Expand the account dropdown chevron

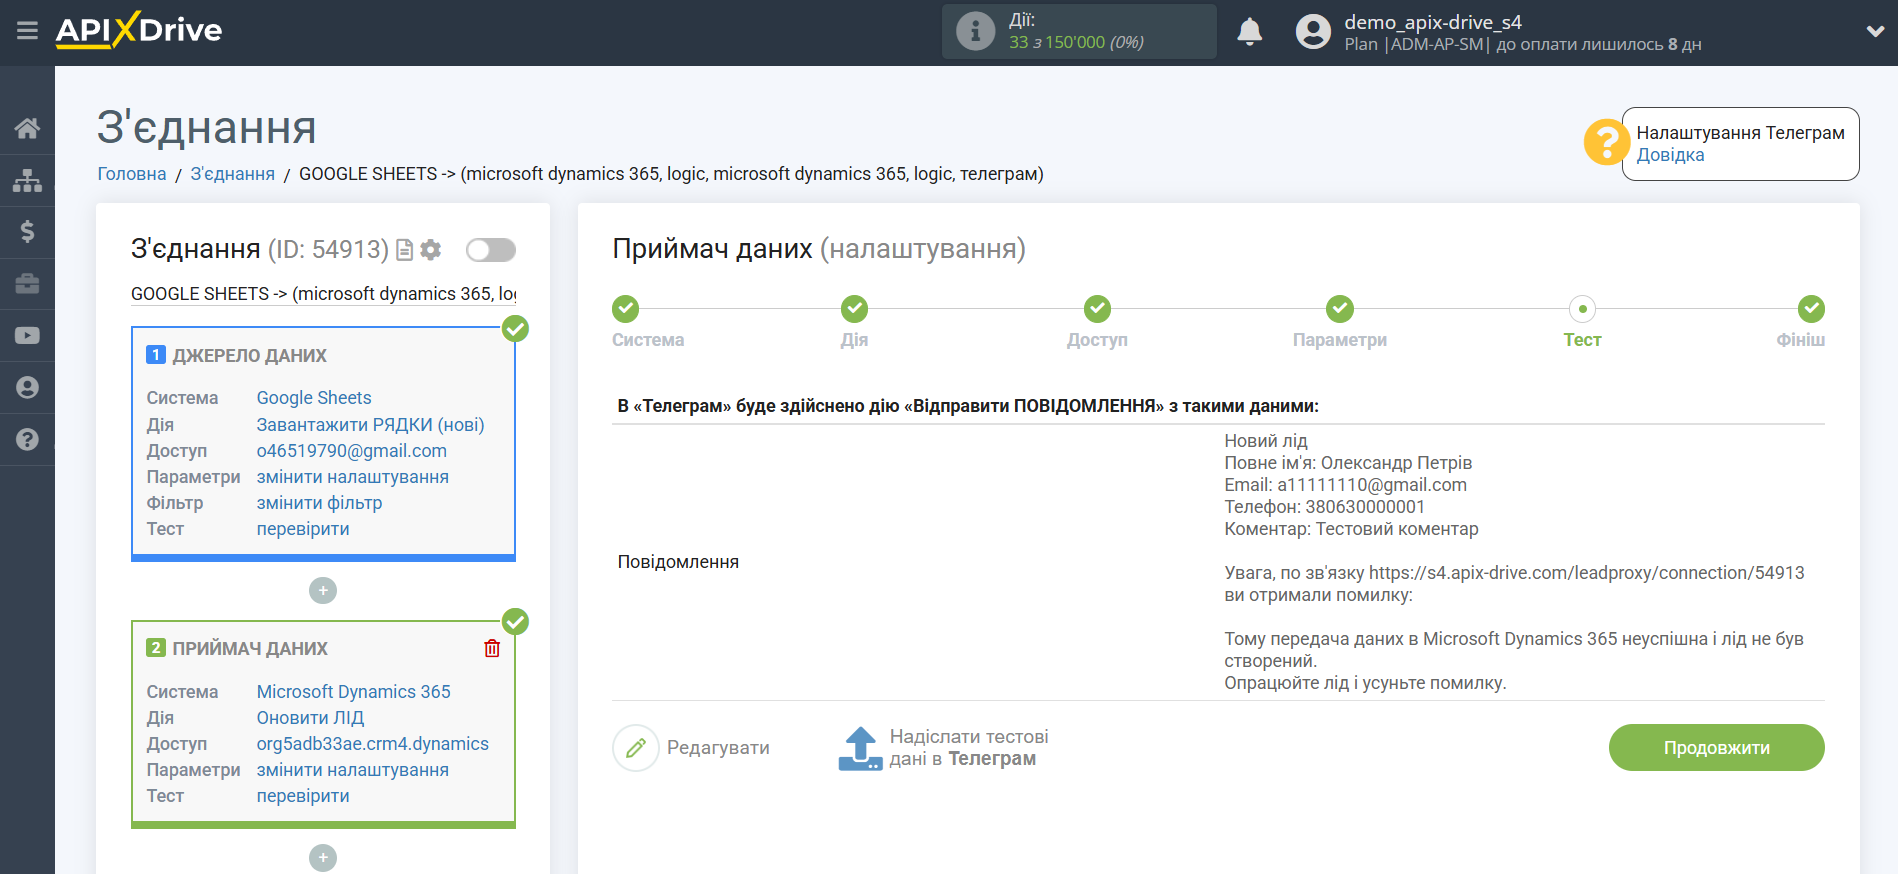[1875, 32]
